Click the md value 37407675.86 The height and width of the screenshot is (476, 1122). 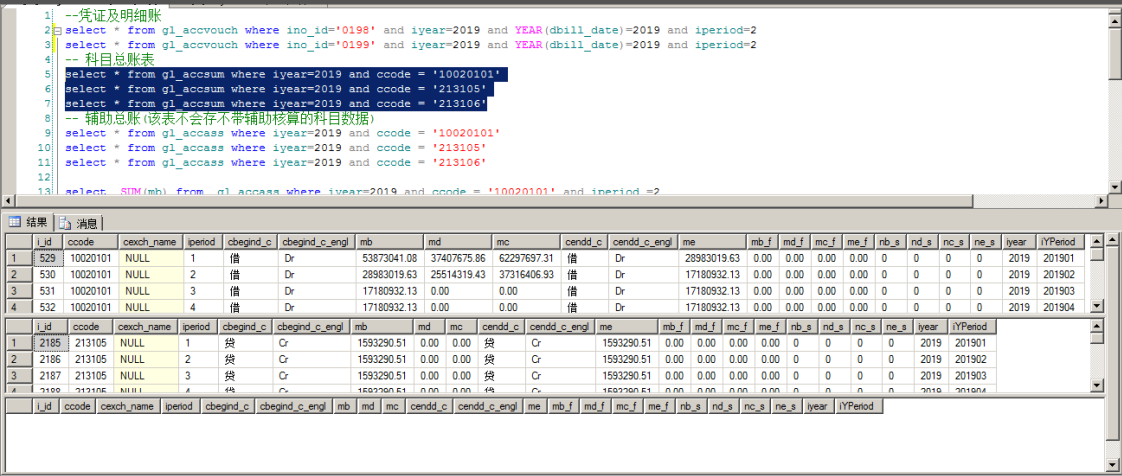(x=458, y=256)
